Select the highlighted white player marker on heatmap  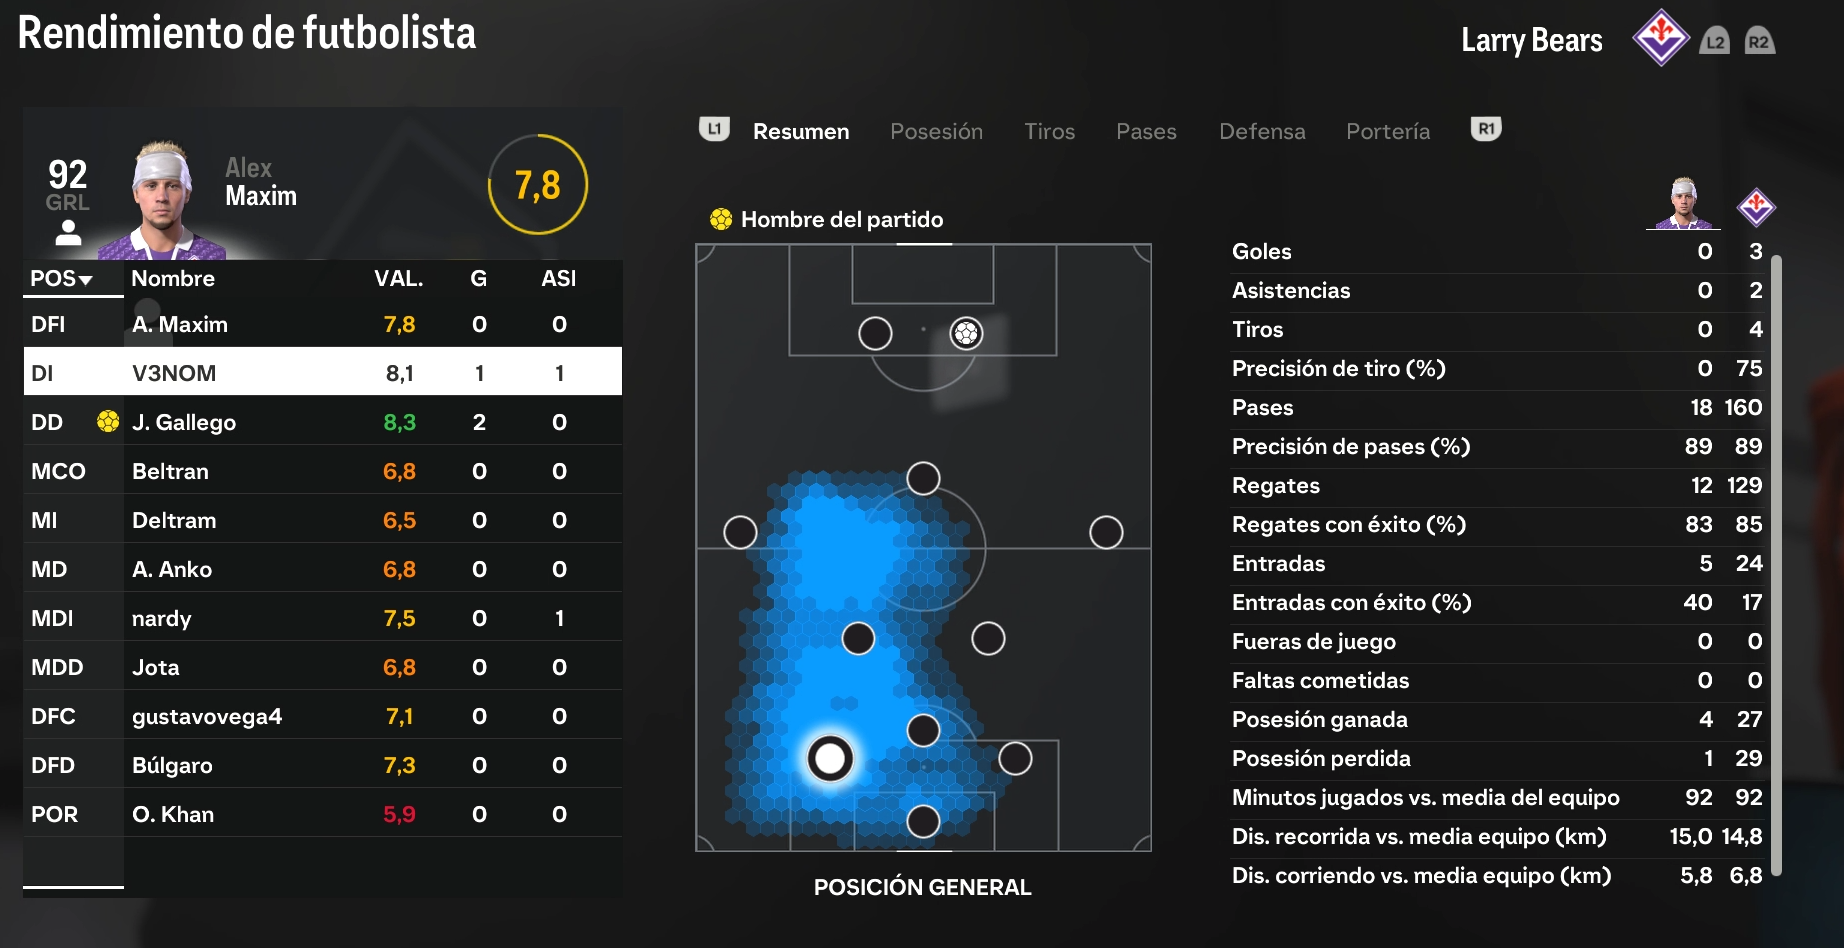tap(830, 759)
